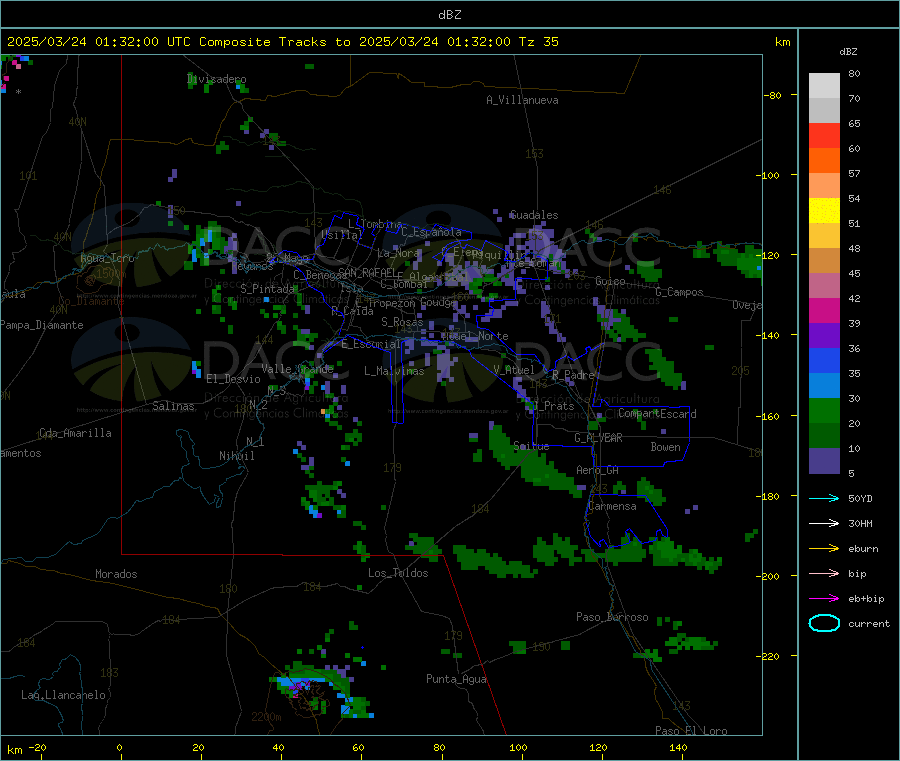
Task: Click the G_Campos map label
Action: (x=679, y=292)
